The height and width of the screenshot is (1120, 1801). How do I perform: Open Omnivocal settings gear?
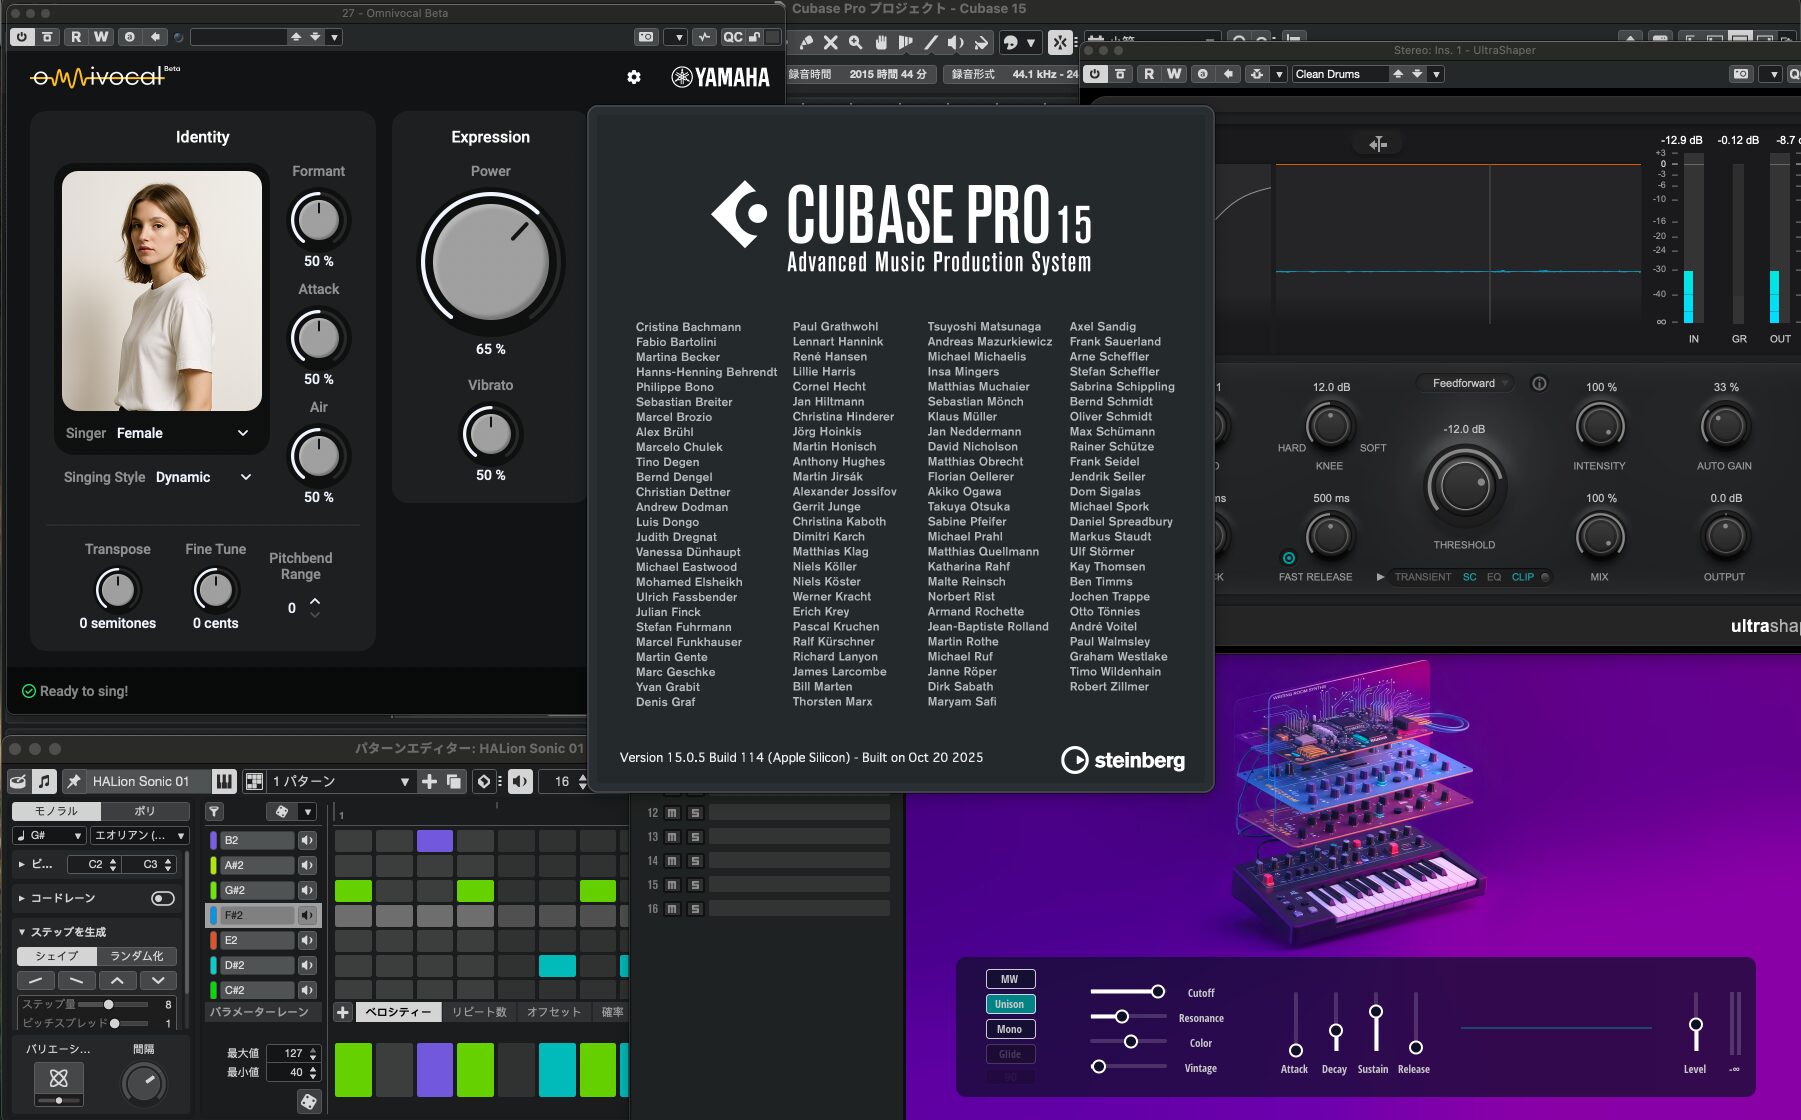point(633,77)
